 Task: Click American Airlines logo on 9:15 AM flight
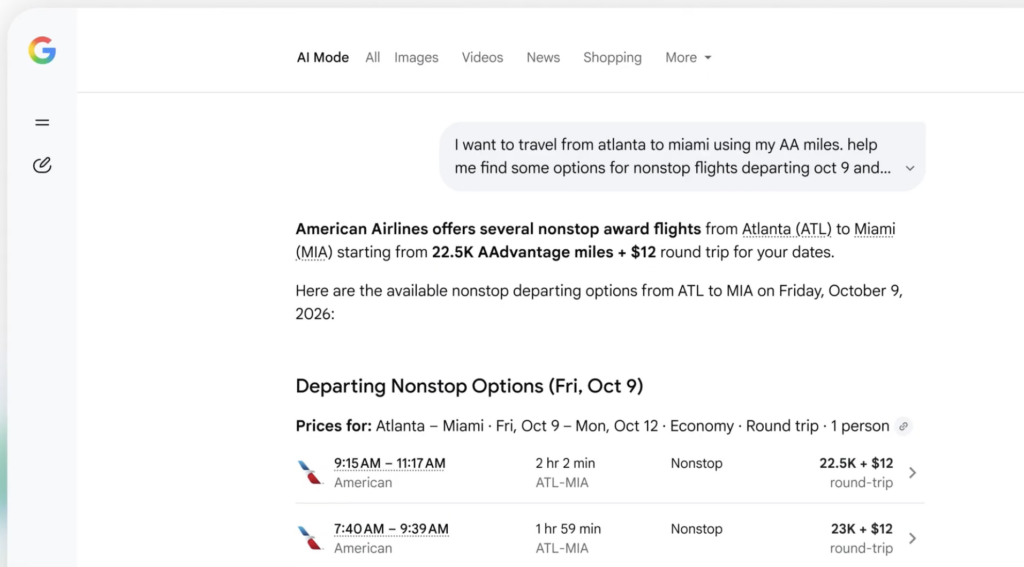(310, 472)
